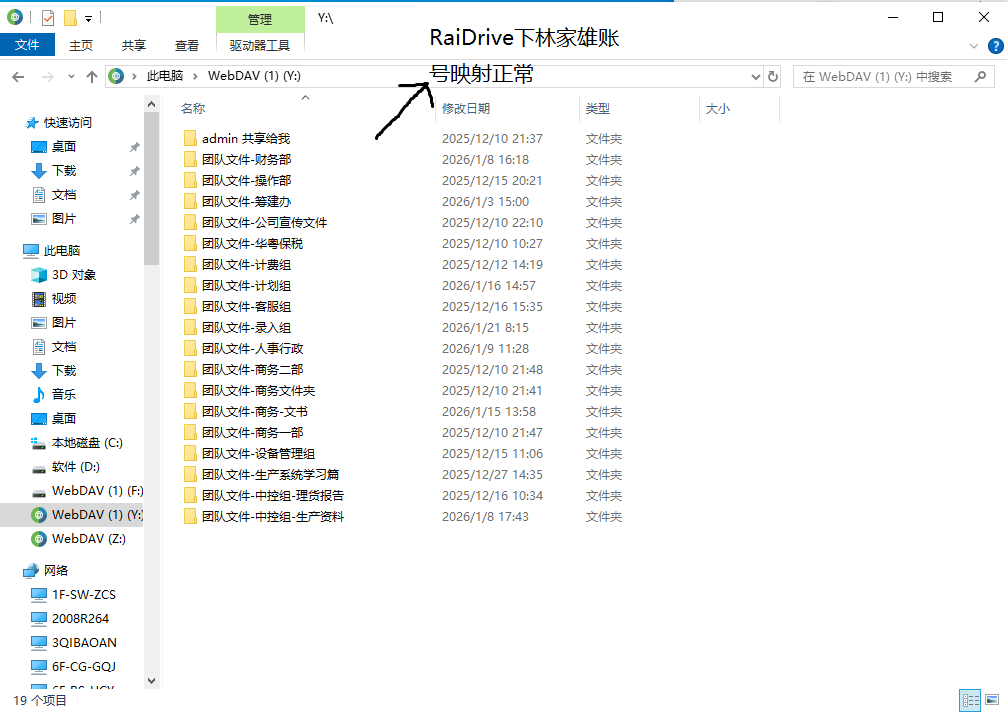The width and height of the screenshot is (1008, 712).
Task: Open the 文件 ribbon menu
Action: coord(27,45)
